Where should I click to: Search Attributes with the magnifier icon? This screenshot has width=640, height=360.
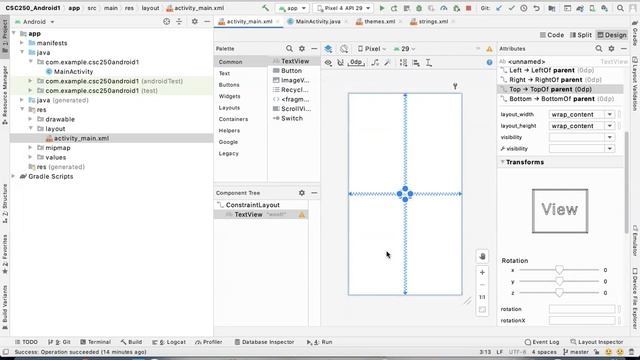click(599, 49)
